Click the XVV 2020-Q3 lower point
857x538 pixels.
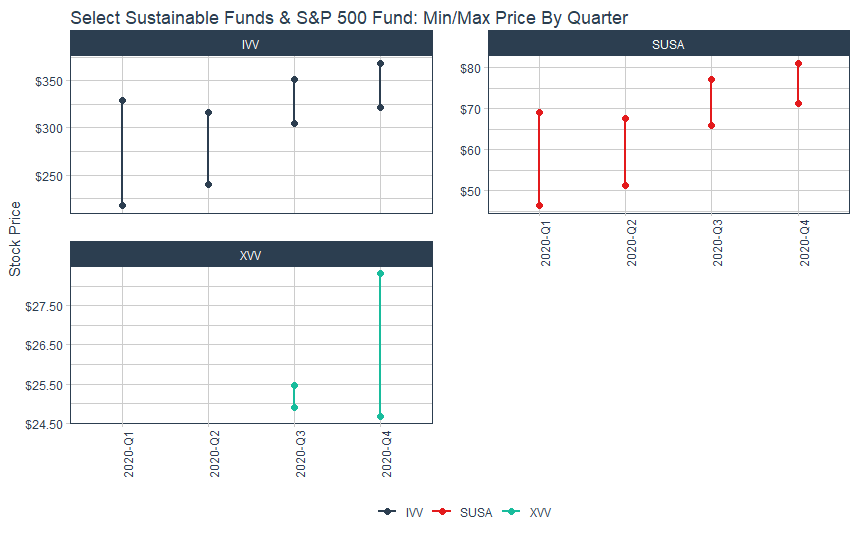coord(294,407)
